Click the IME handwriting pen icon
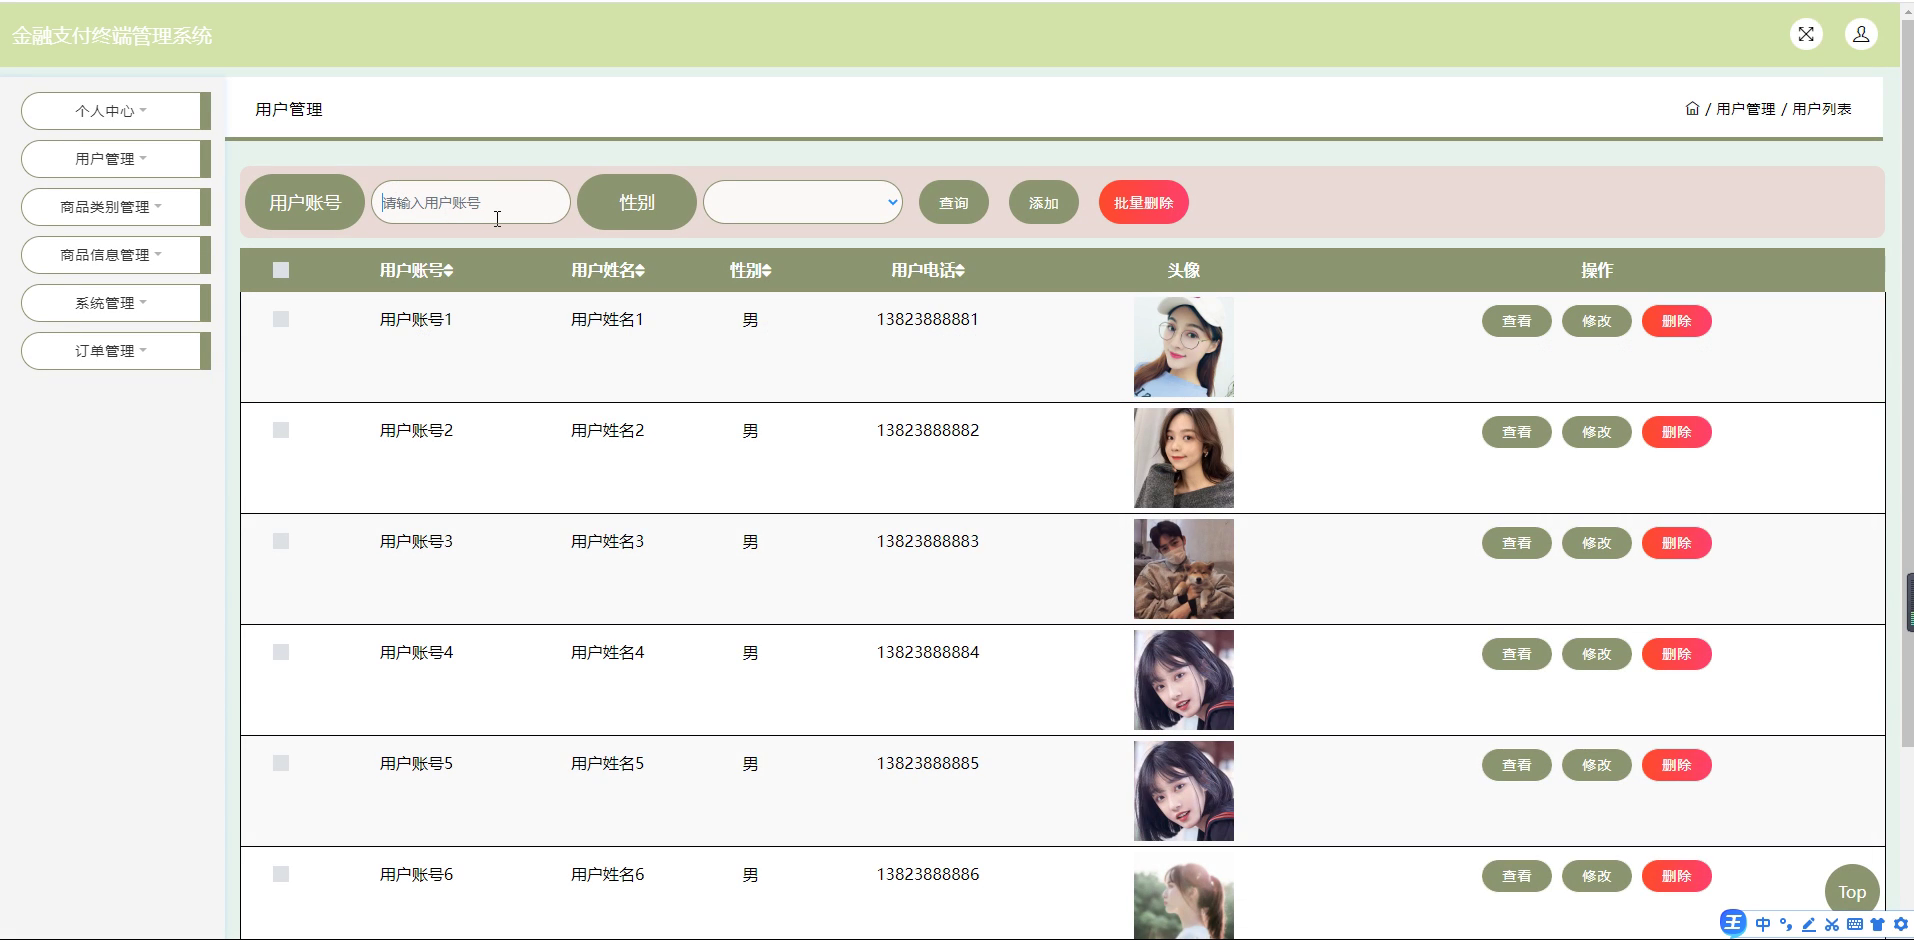1914x940 pixels. 1809,924
